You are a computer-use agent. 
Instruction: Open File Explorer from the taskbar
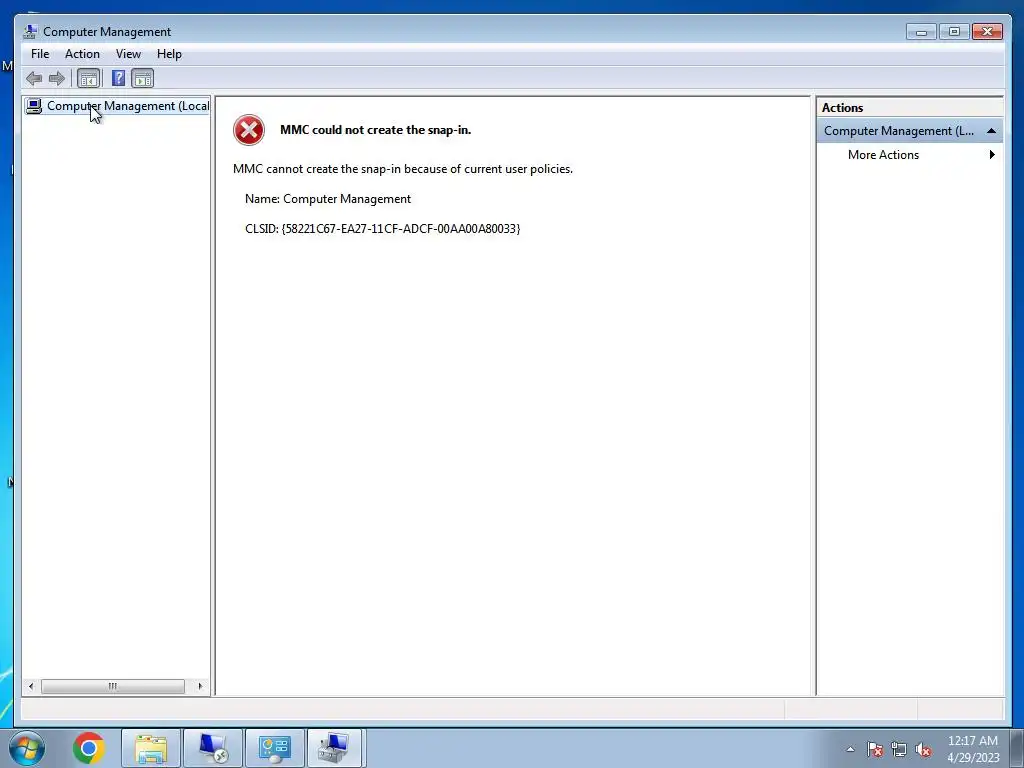(x=151, y=748)
